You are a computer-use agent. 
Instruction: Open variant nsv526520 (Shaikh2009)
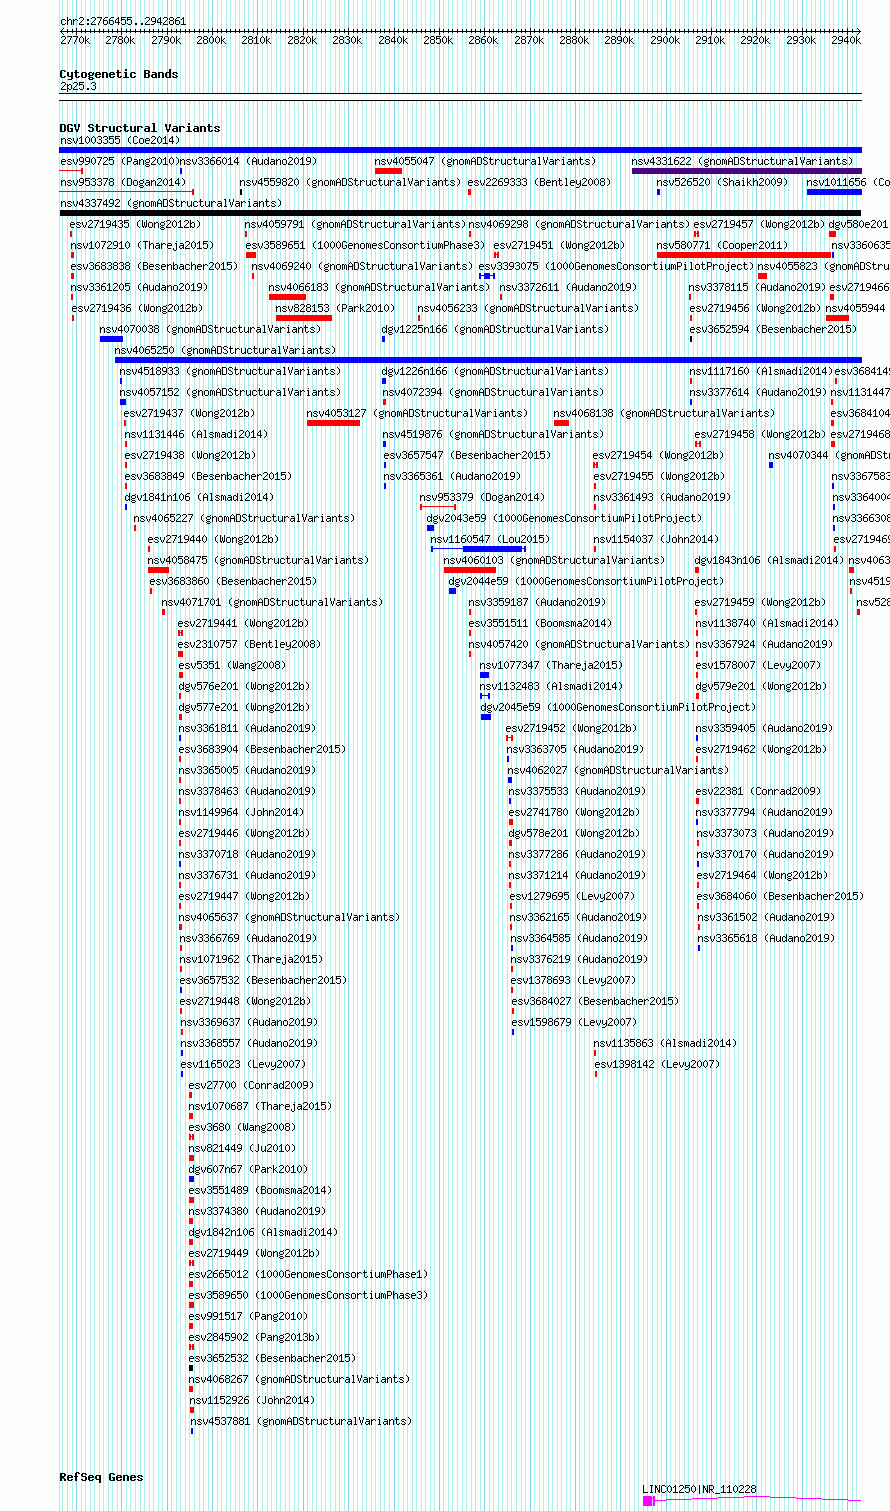[723, 182]
